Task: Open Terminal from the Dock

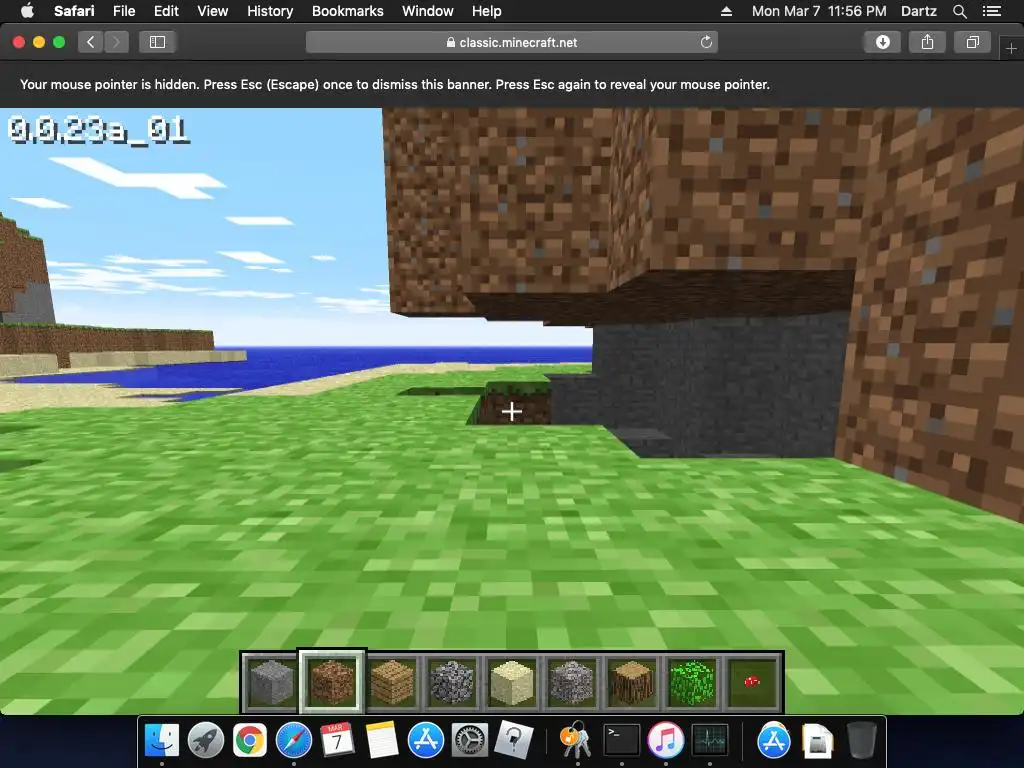Action: coord(621,740)
